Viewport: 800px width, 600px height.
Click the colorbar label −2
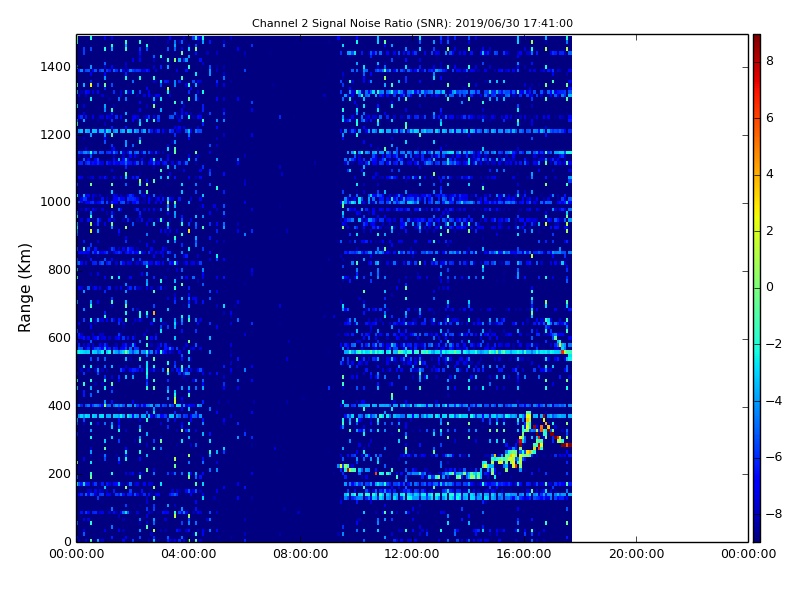click(x=773, y=344)
